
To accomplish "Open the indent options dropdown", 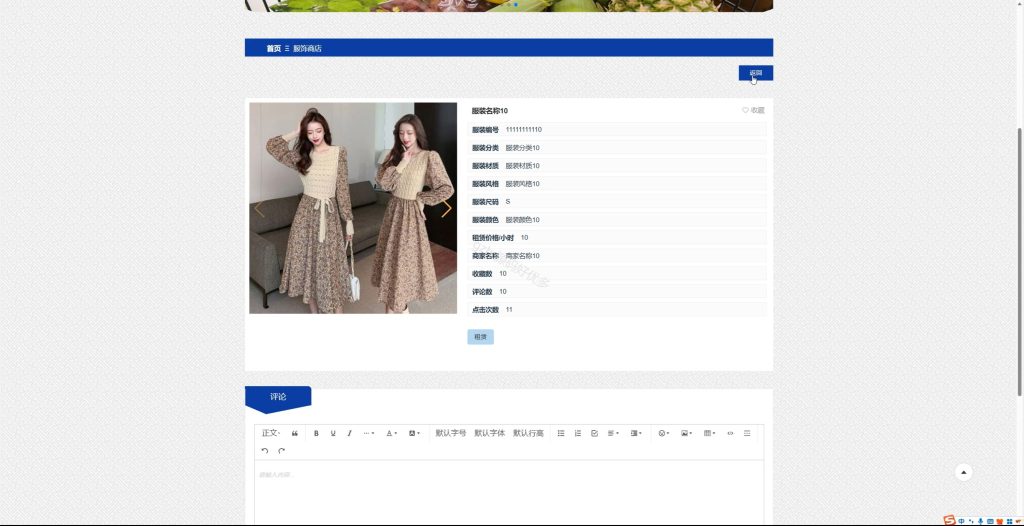I will 636,433.
